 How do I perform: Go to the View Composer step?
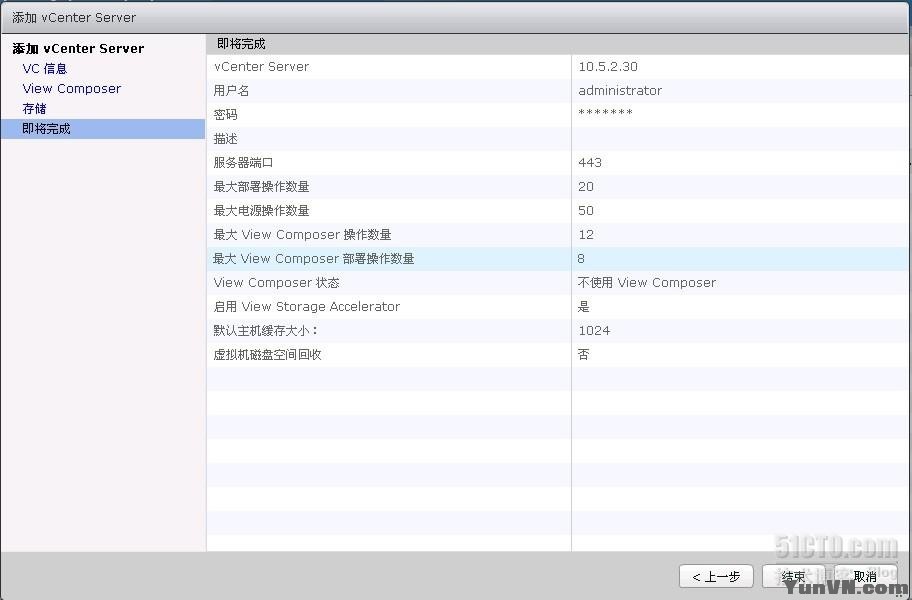coord(72,88)
